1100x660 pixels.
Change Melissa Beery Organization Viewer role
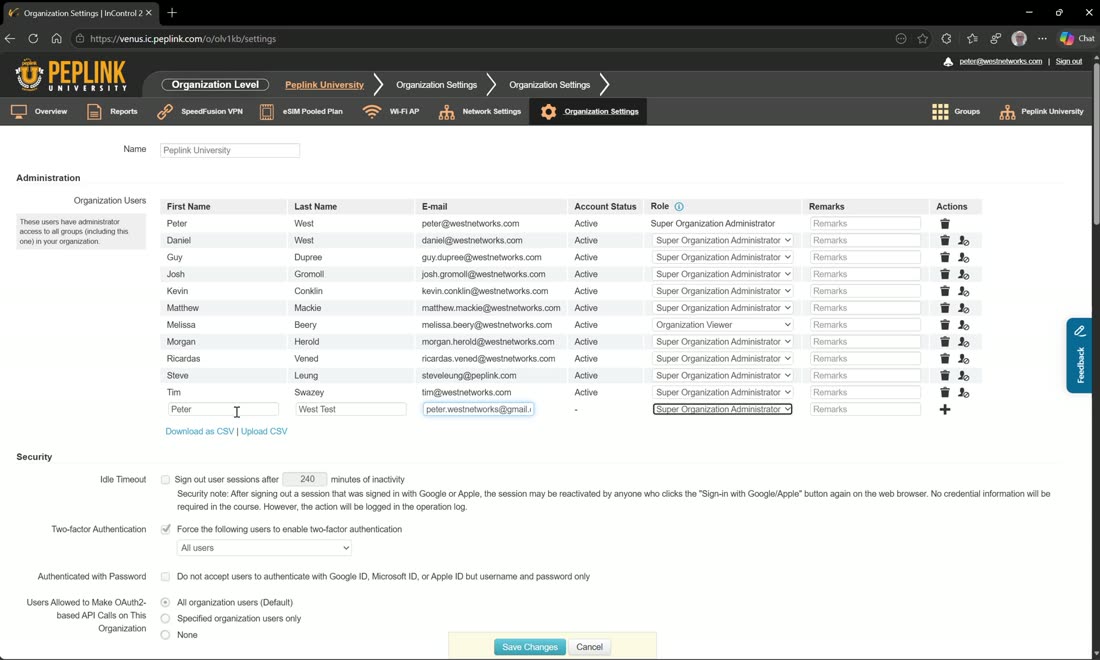click(x=723, y=325)
